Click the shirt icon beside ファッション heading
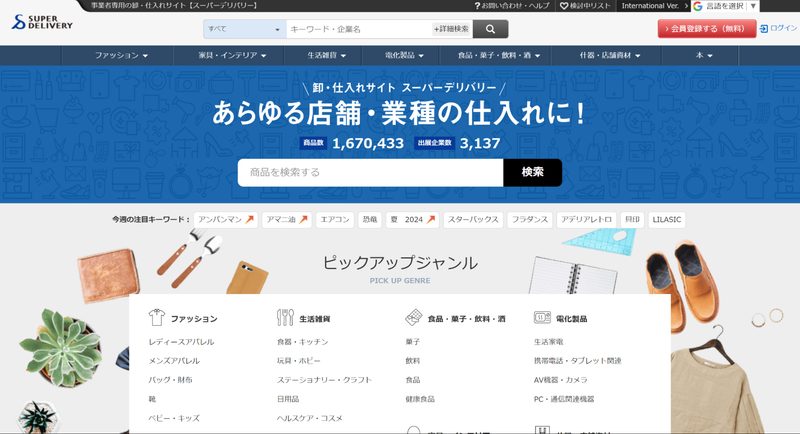This screenshot has width=800, height=434. pos(157,317)
